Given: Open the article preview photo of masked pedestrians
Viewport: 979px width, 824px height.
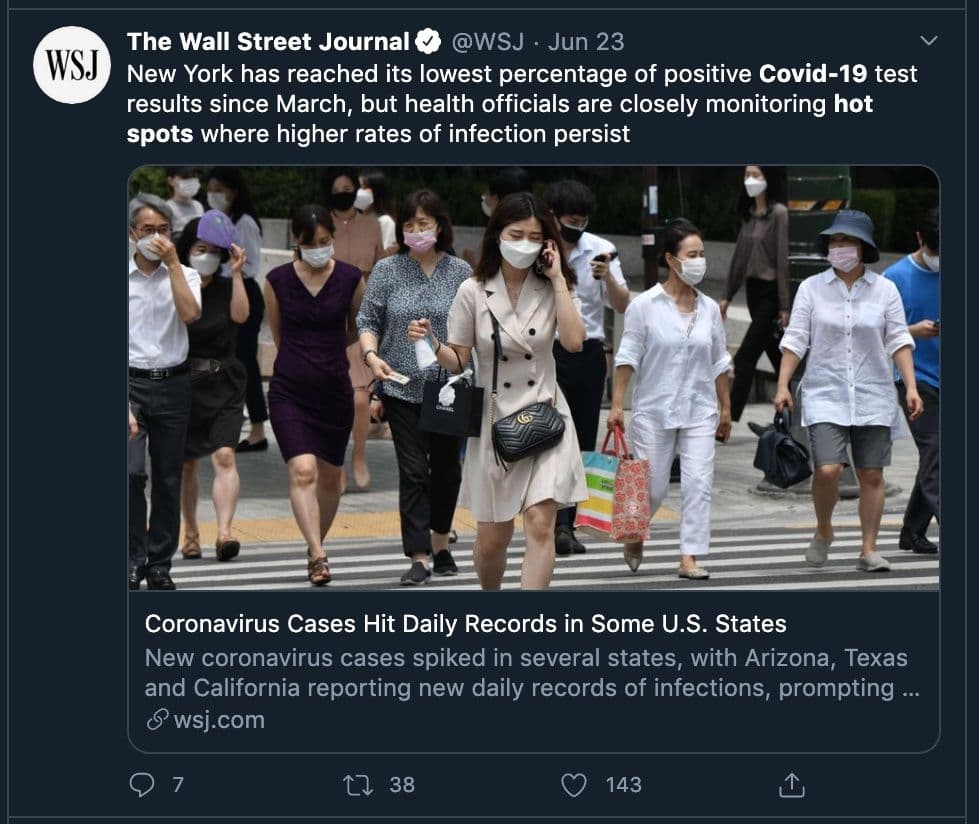Looking at the screenshot, I should click(534, 378).
